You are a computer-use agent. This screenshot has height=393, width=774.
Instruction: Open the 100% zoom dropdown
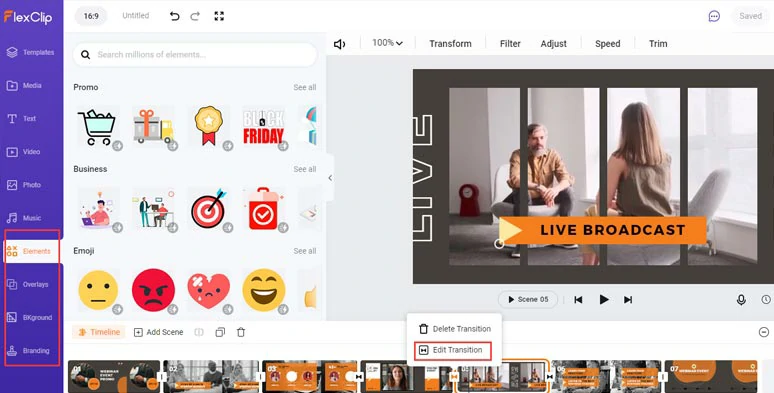[387, 43]
